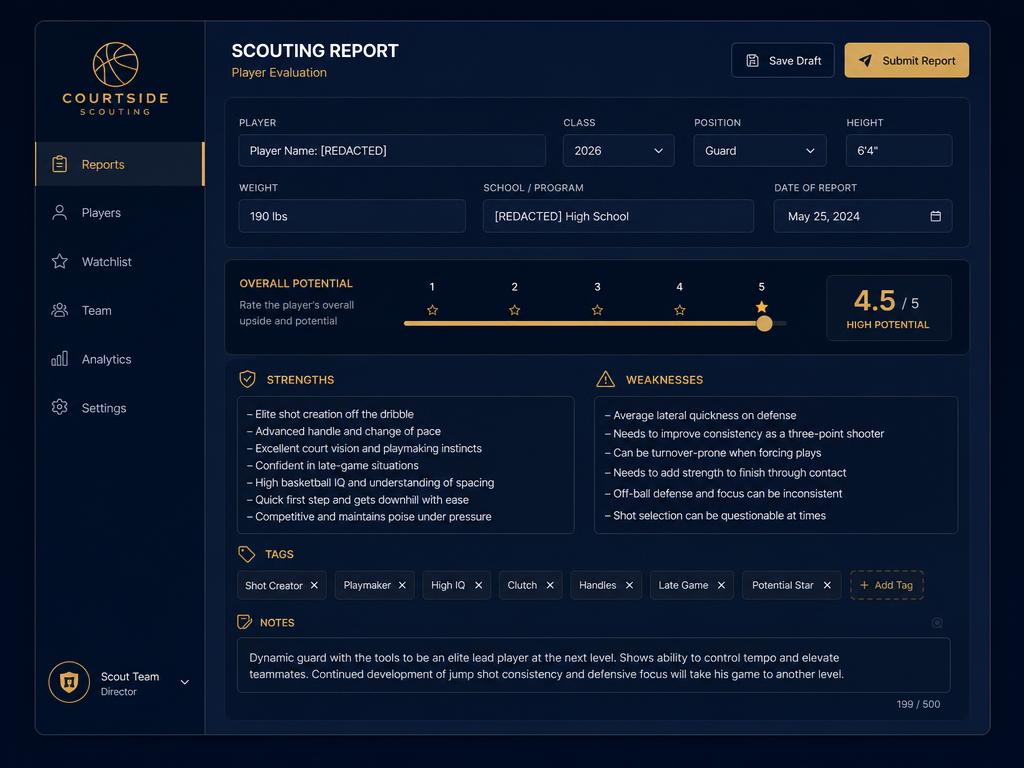Click the Players person icon
Viewport: 1024px width, 768px height.
pyautogui.click(x=59, y=212)
